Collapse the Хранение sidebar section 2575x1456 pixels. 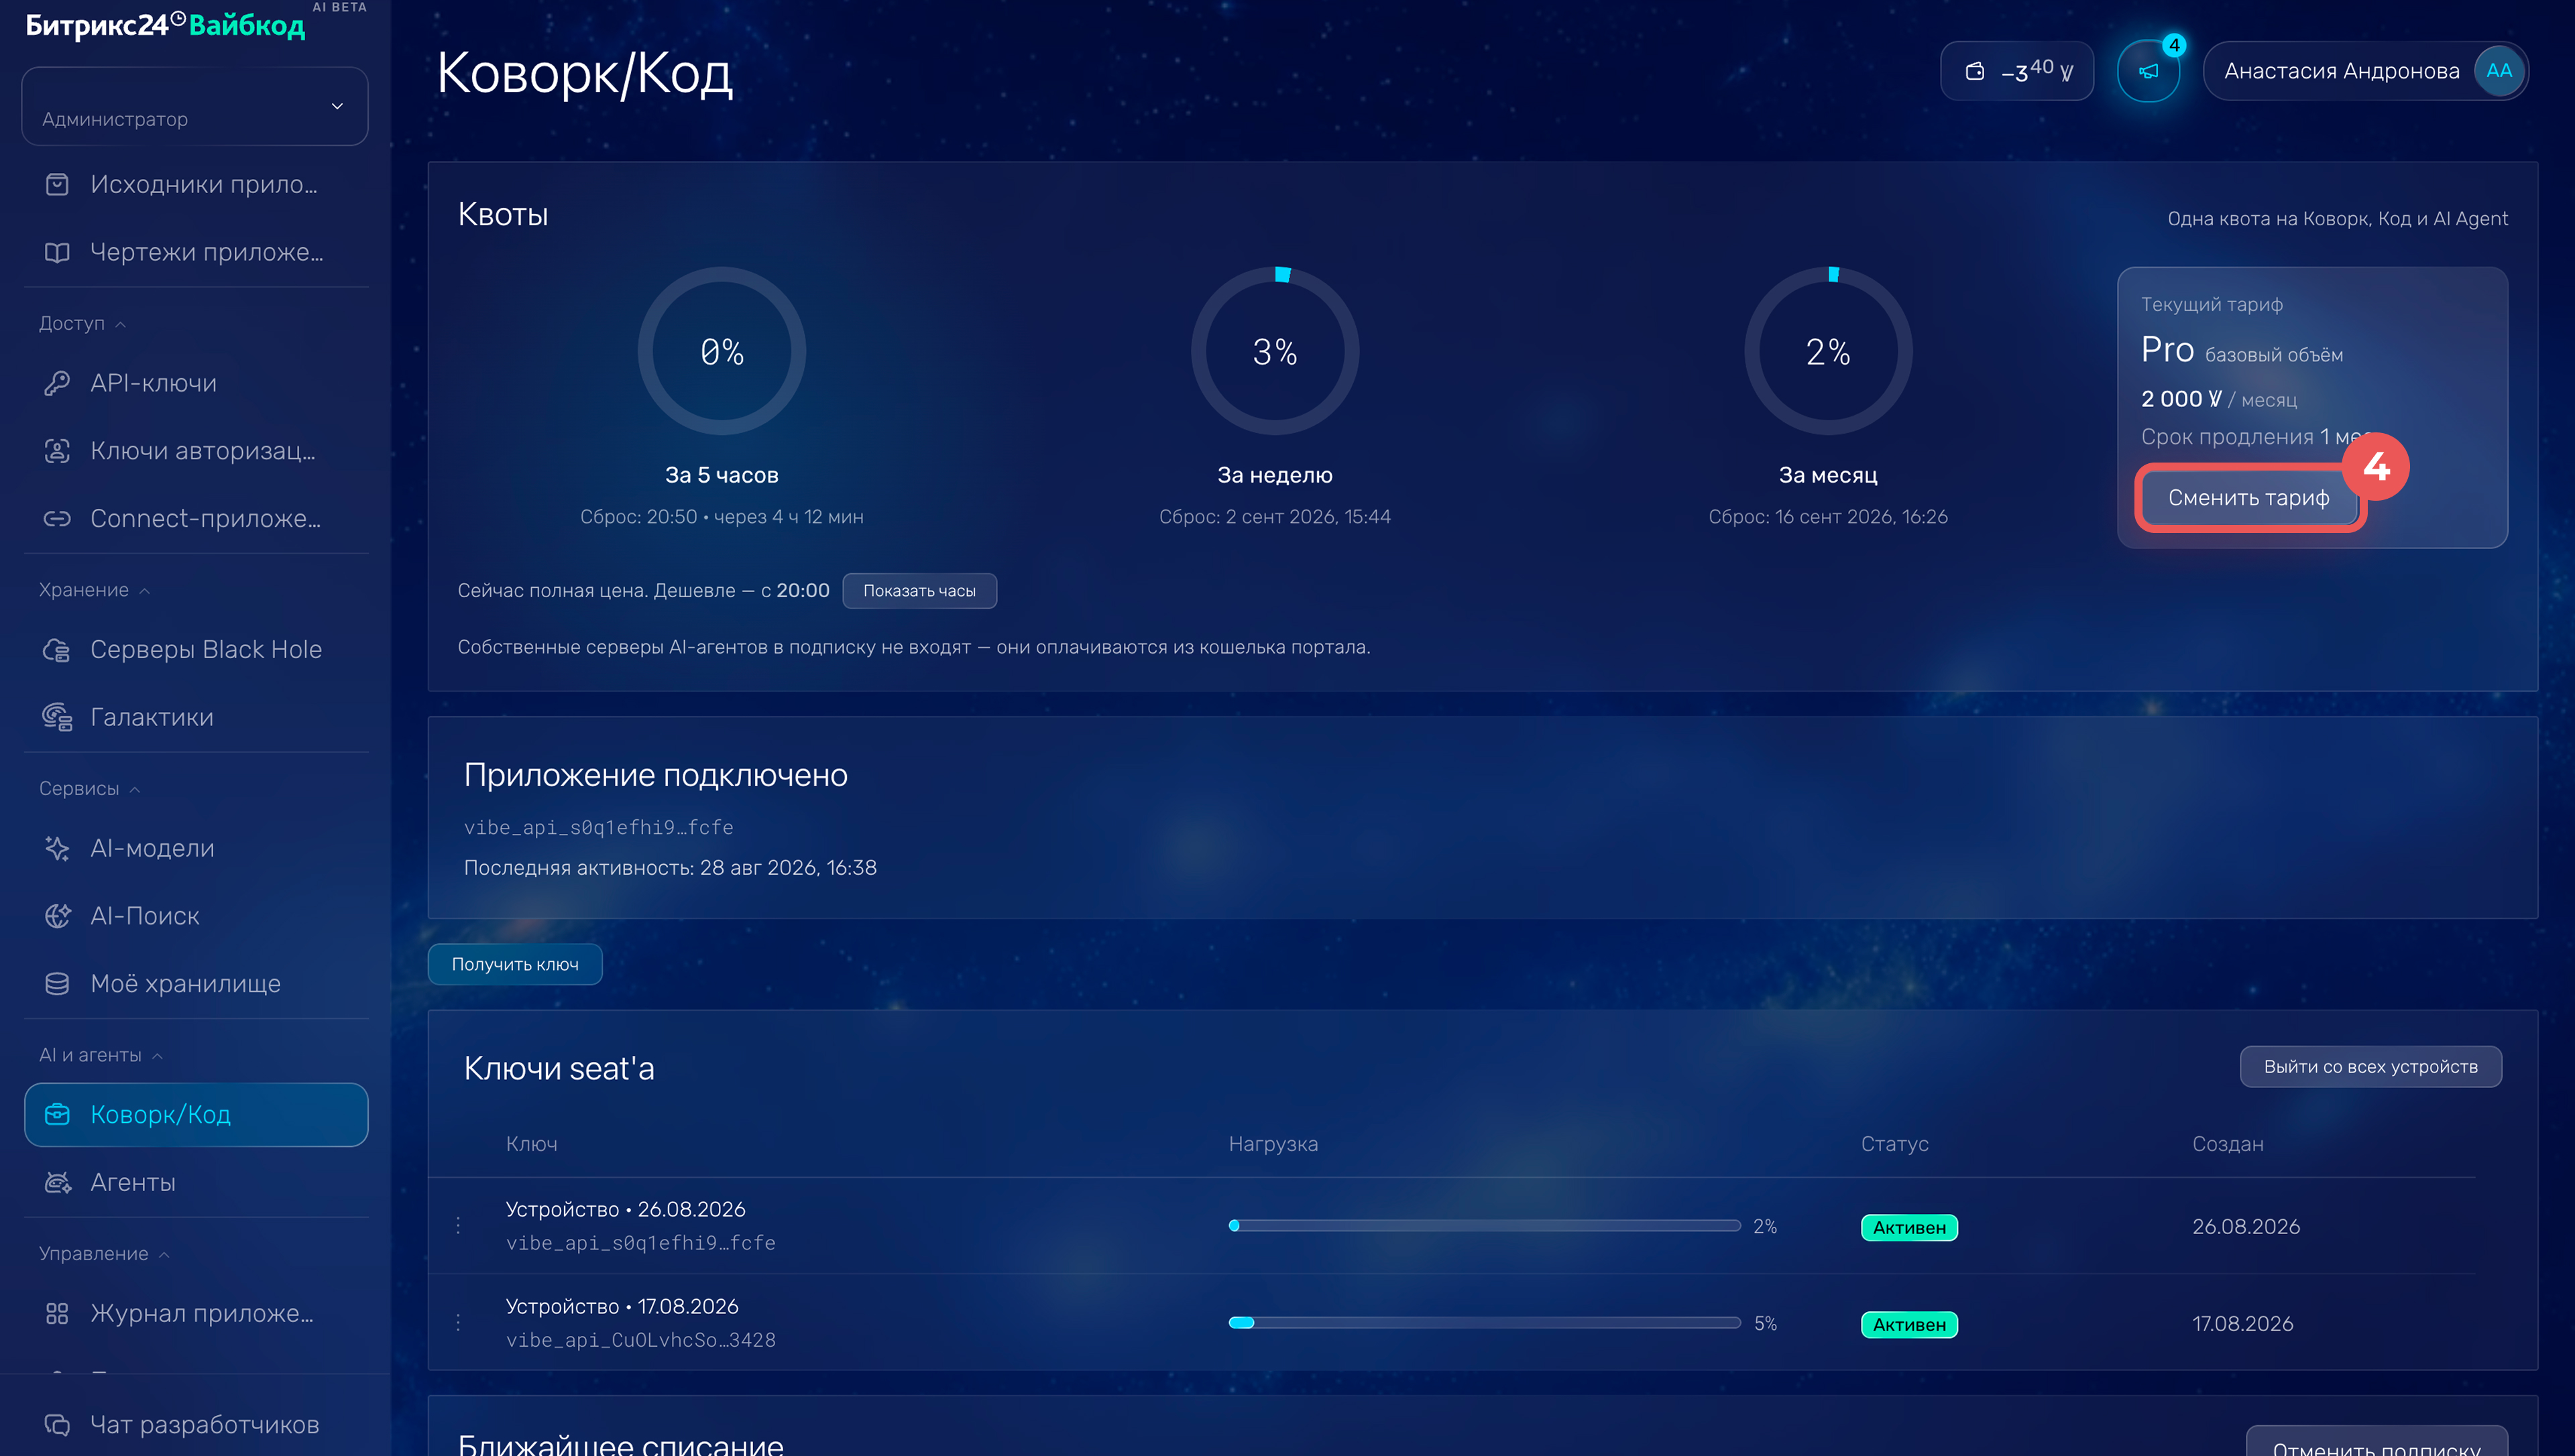click(x=94, y=590)
